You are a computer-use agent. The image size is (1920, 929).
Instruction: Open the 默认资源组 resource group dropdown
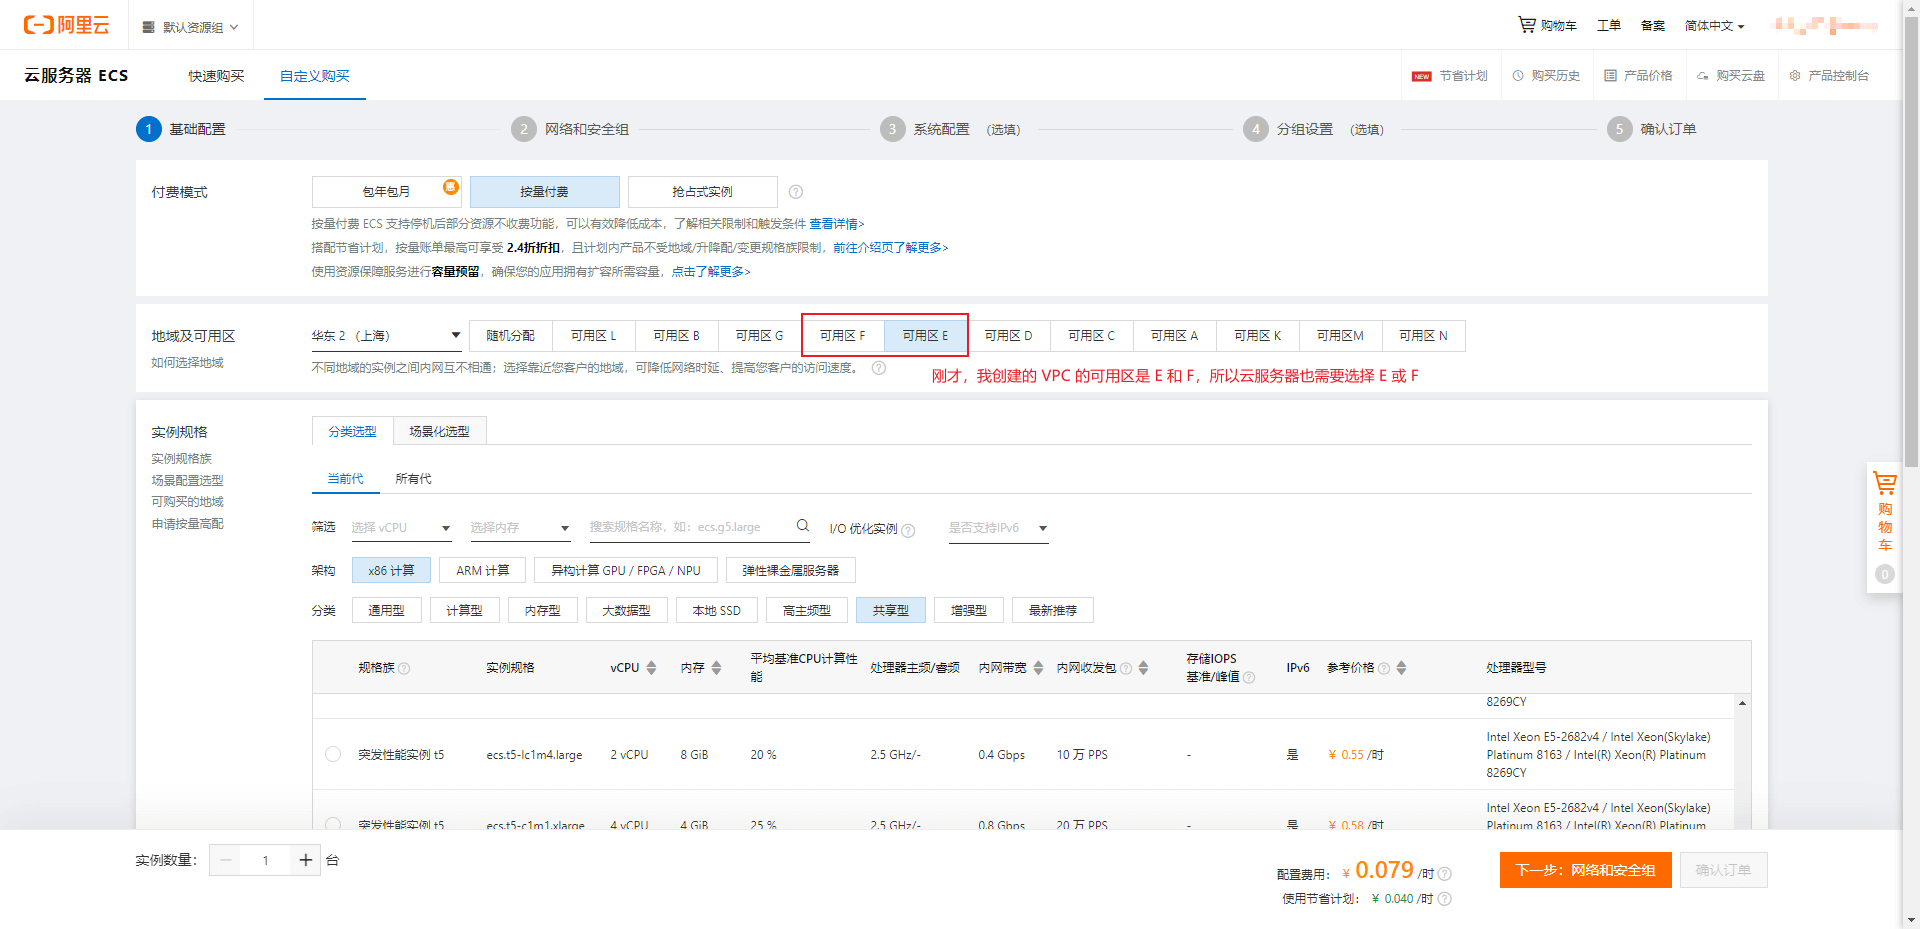190,27
